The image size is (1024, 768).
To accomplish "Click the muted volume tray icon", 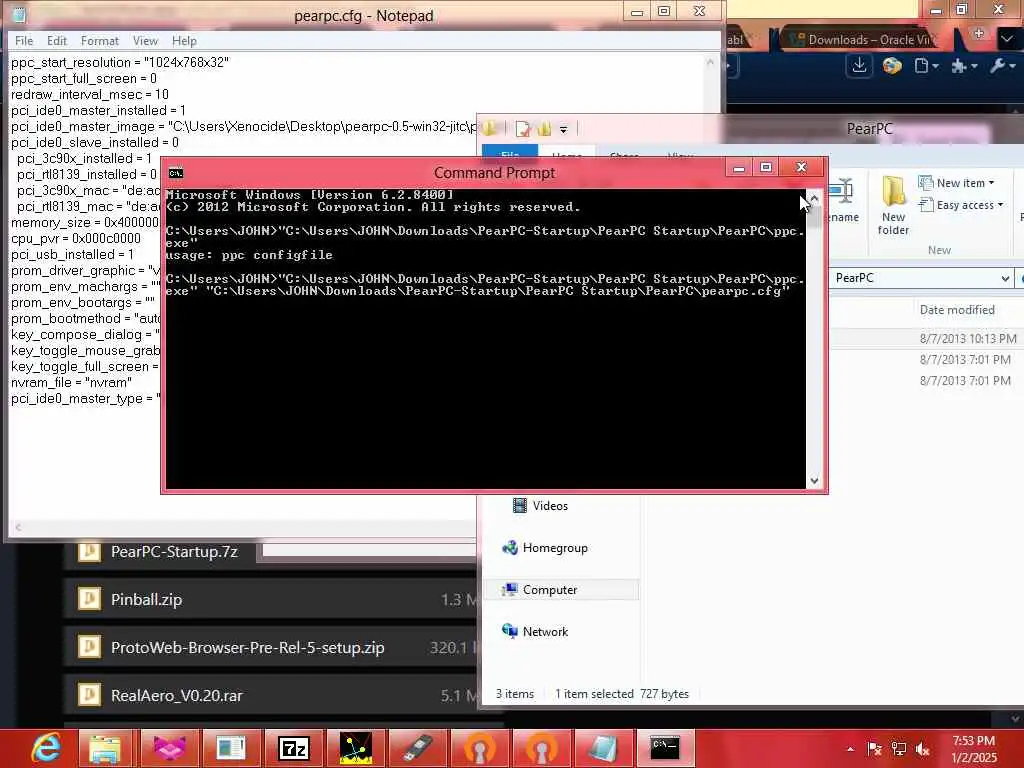I will tap(923, 749).
